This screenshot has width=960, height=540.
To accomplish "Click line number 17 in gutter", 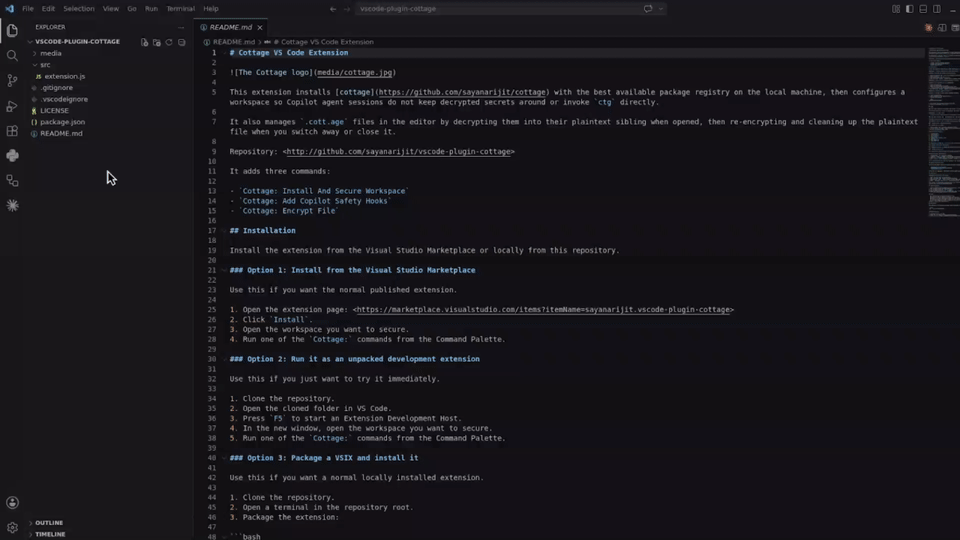I will pos(211,231).
